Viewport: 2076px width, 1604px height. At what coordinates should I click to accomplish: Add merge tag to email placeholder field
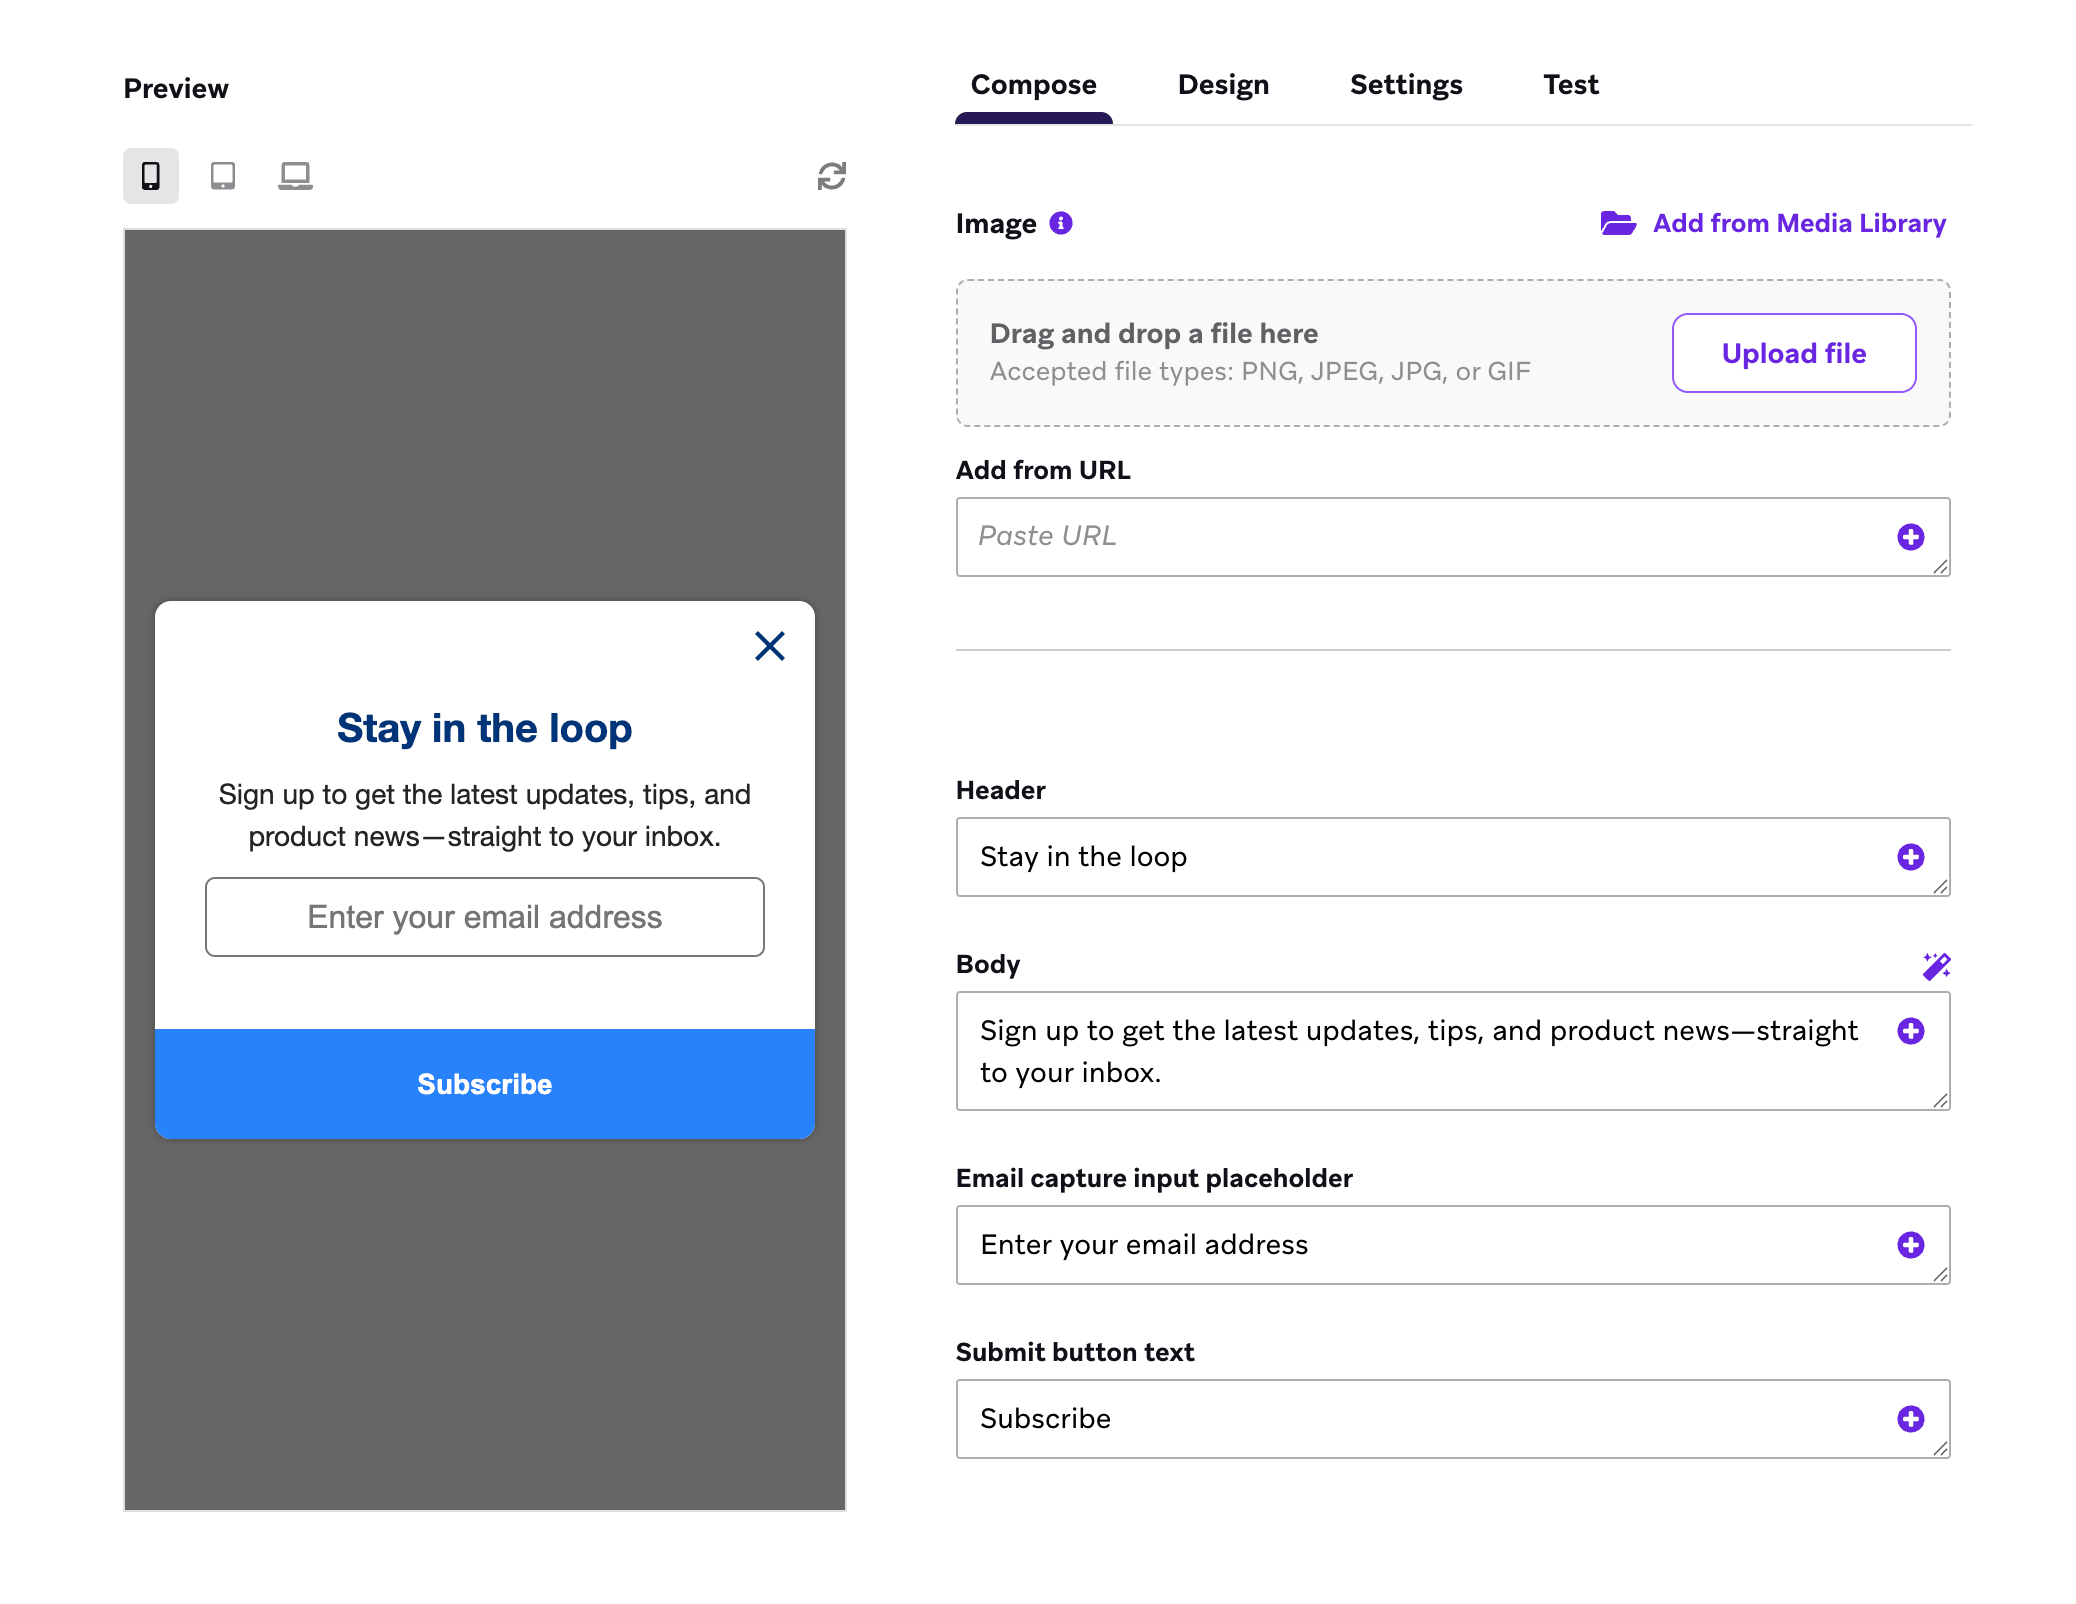coord(1911,1245)
